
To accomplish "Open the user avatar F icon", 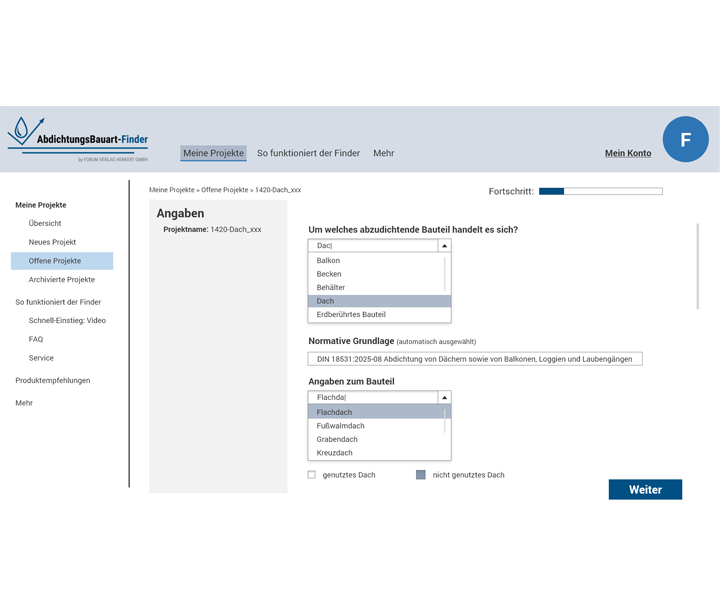I will [x=685, y=140].
